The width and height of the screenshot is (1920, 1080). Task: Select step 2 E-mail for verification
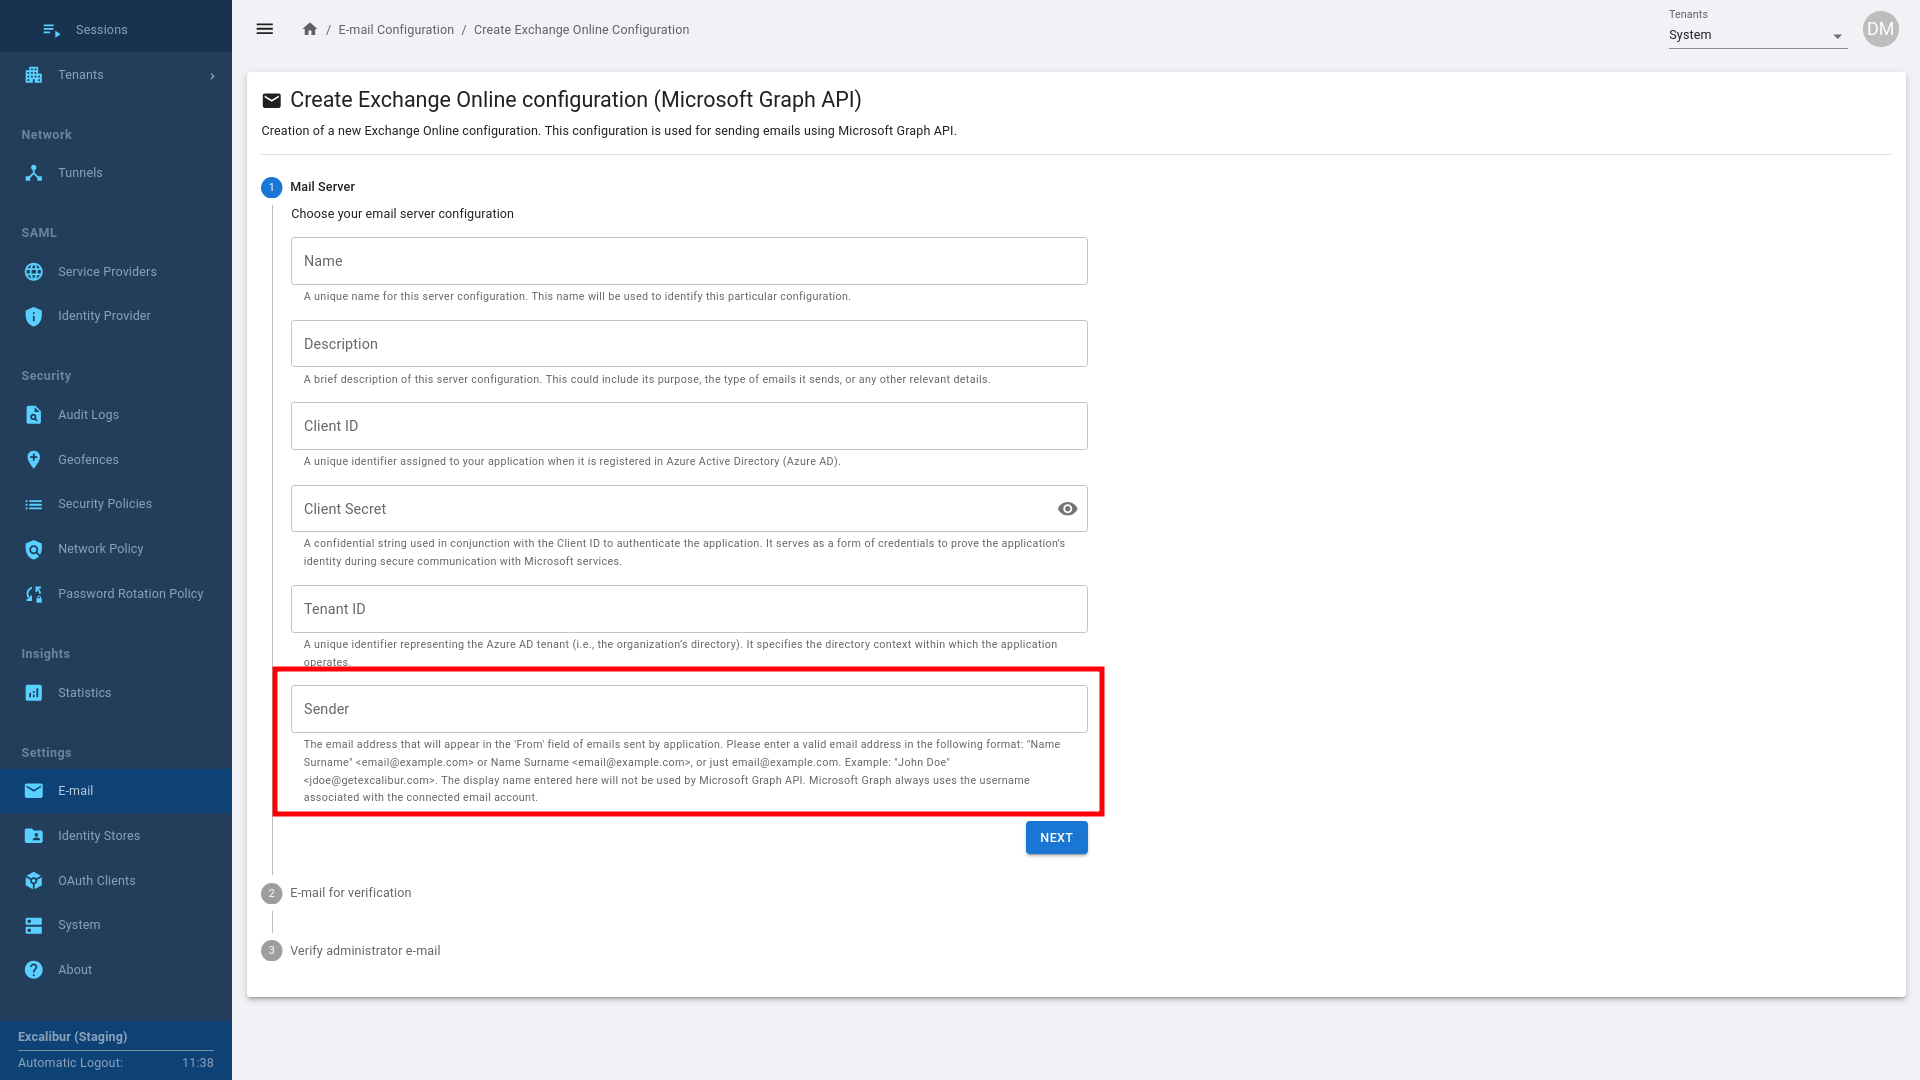[350, 893]
